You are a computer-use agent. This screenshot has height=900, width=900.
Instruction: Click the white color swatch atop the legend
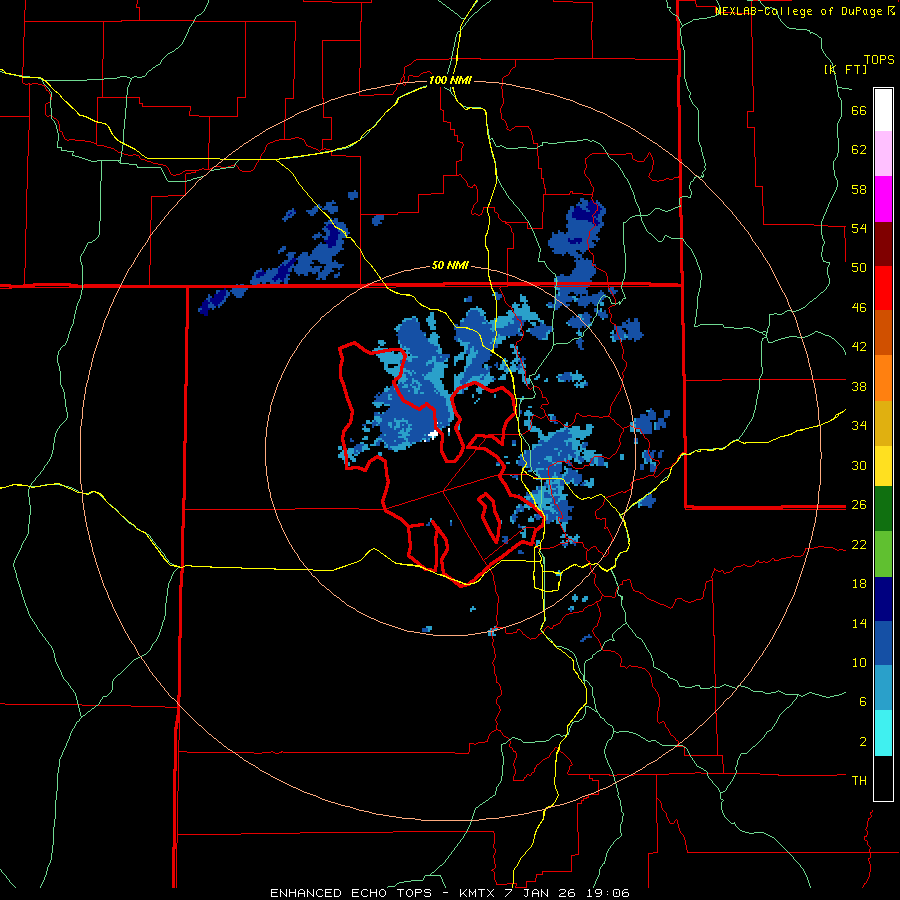pos(883,110)
